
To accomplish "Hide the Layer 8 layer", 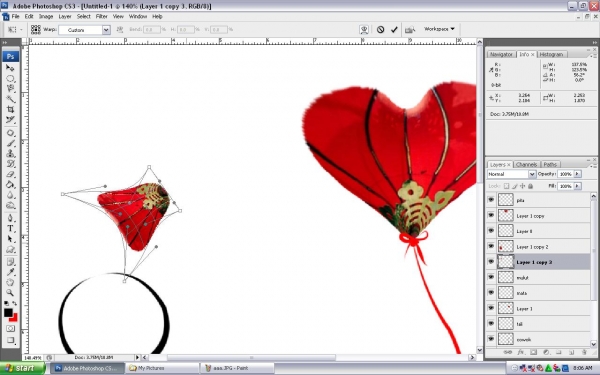I will [491, 231].
